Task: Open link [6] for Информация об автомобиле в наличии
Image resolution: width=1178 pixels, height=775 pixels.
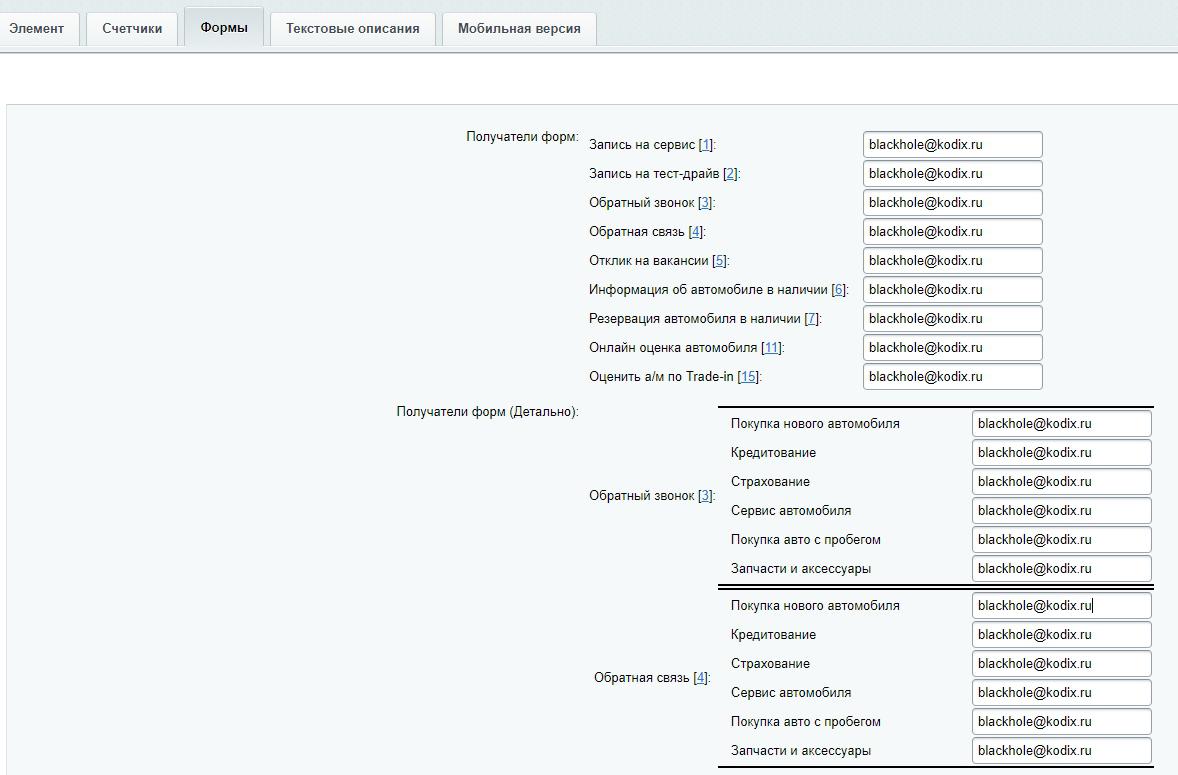Action: click(x=838, y=290)
